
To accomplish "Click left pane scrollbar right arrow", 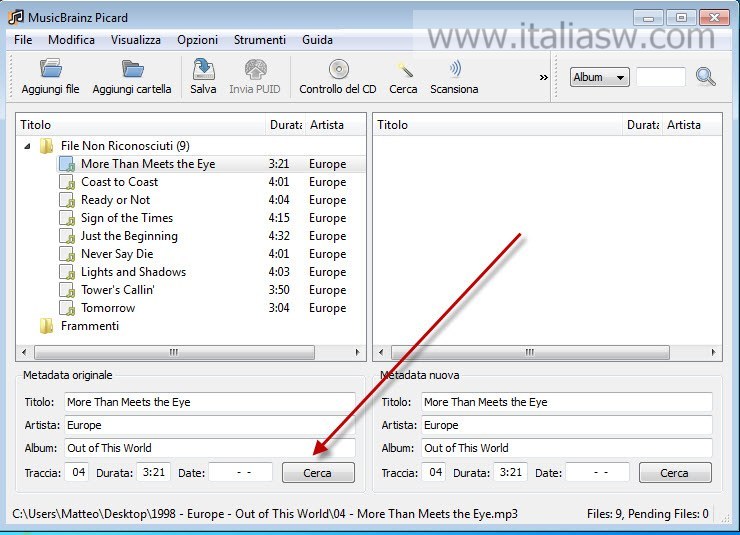I will (357, 352).
